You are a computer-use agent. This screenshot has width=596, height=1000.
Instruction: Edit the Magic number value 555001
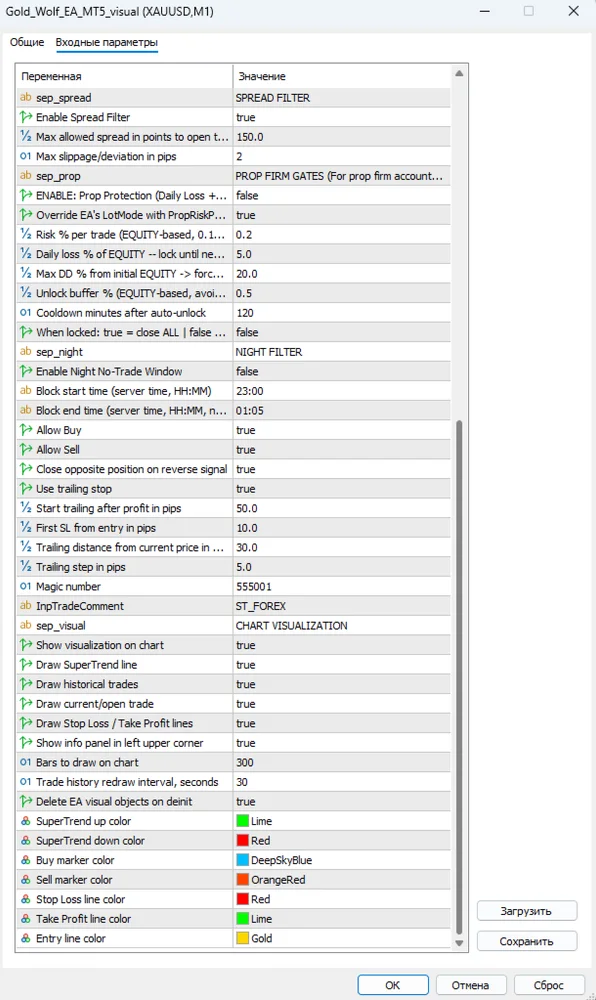[x=342, y=587]
